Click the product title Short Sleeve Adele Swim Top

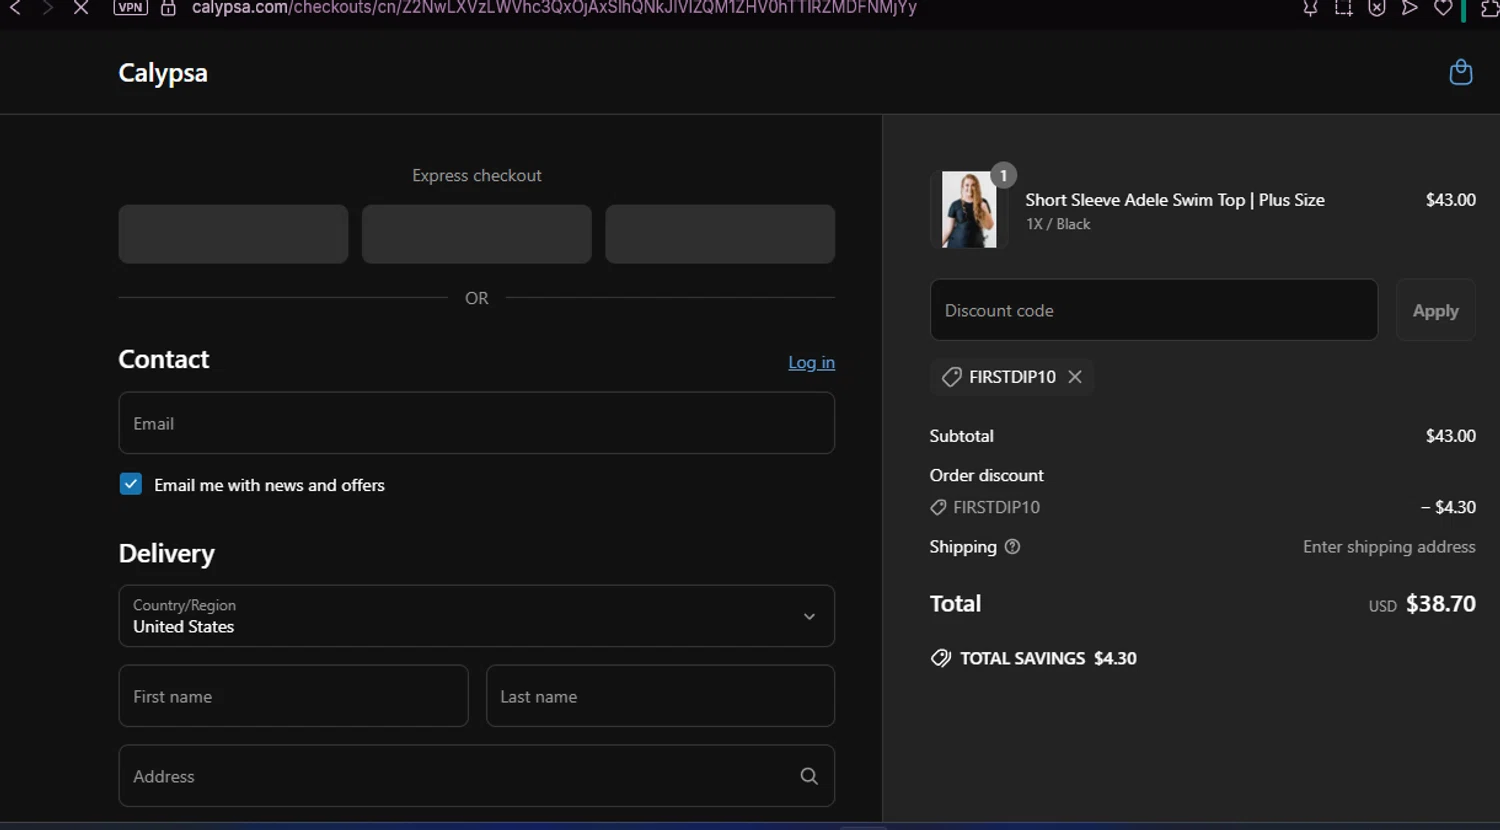point(1175,200)
